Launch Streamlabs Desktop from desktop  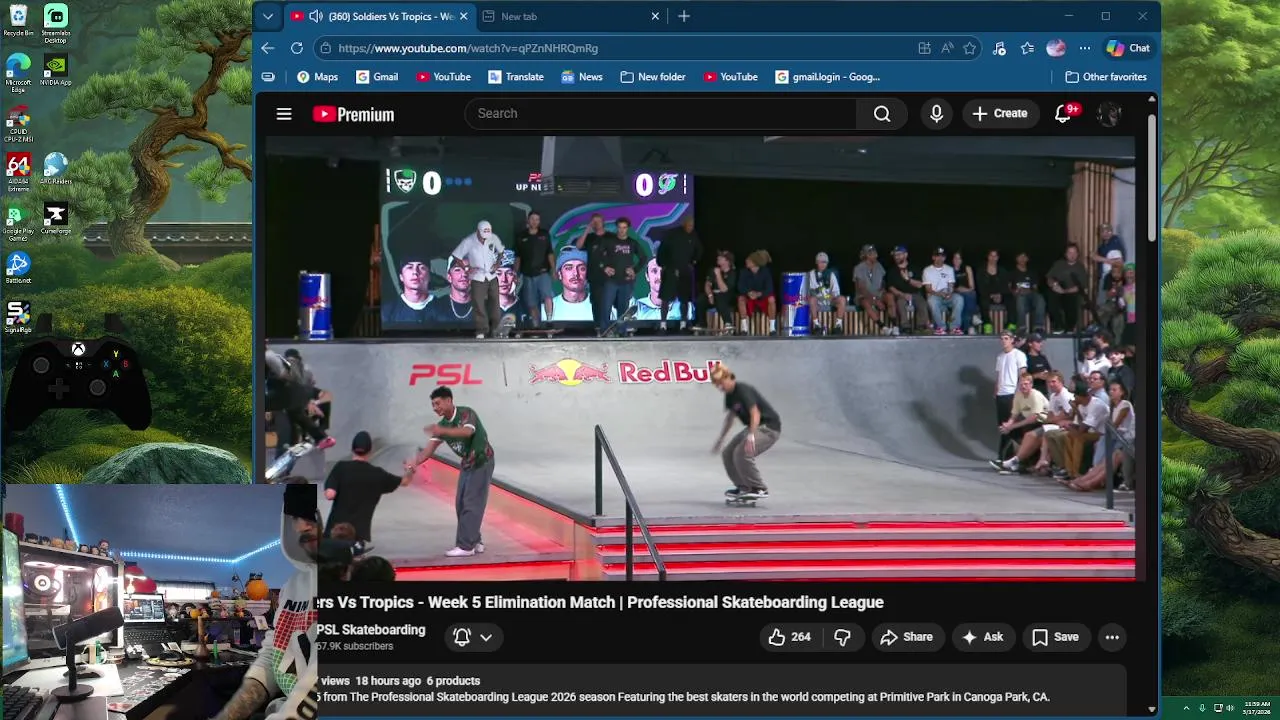(56, 24)
